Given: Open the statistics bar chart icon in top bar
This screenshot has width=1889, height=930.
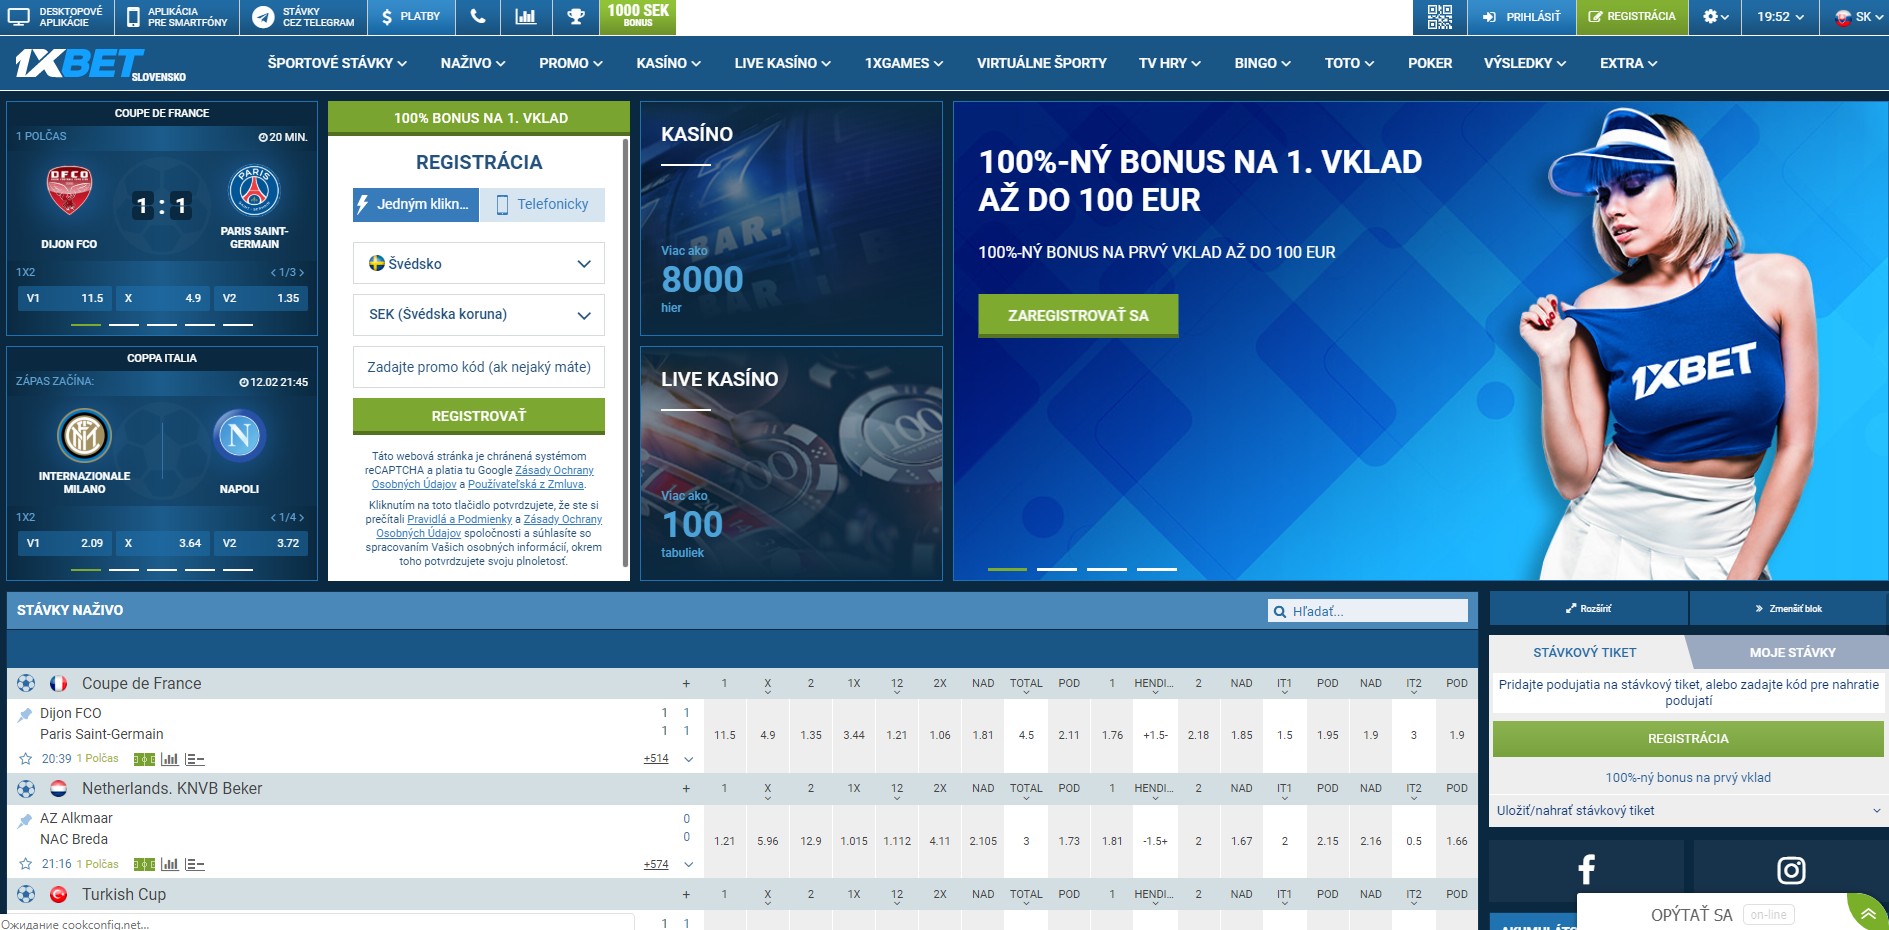Looking at the screenshot, I should 526,17.
